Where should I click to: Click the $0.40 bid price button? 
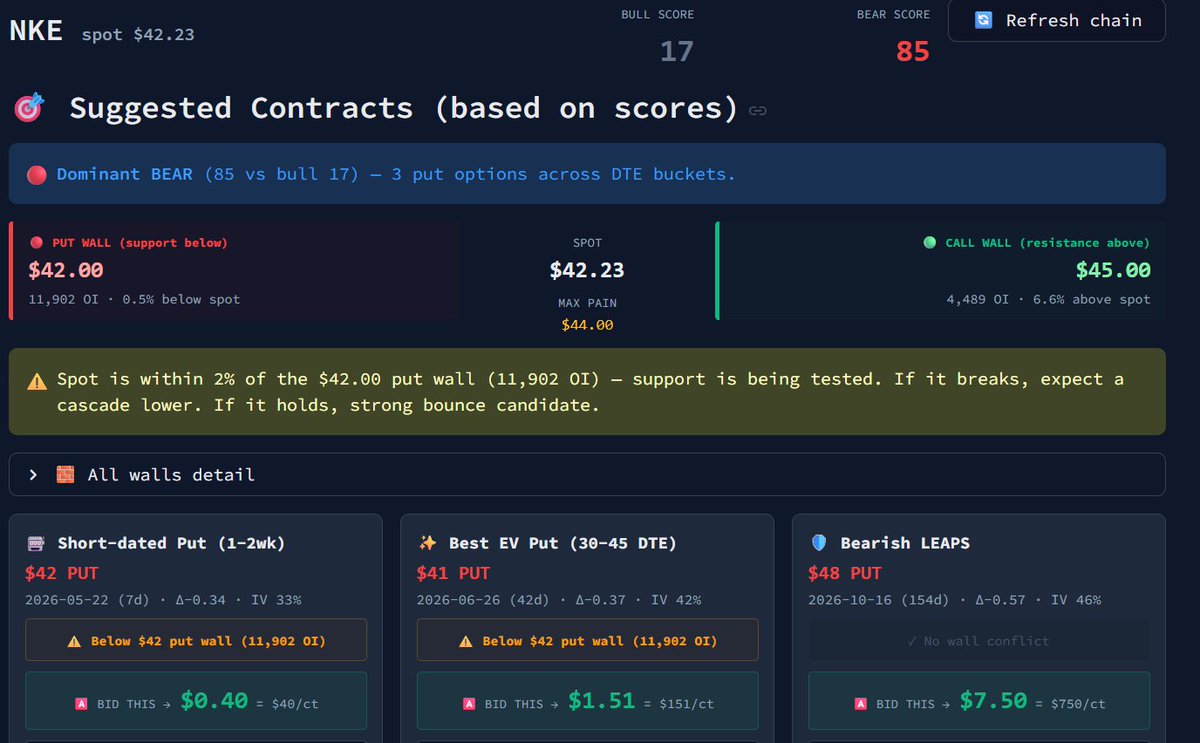[196, 702]
